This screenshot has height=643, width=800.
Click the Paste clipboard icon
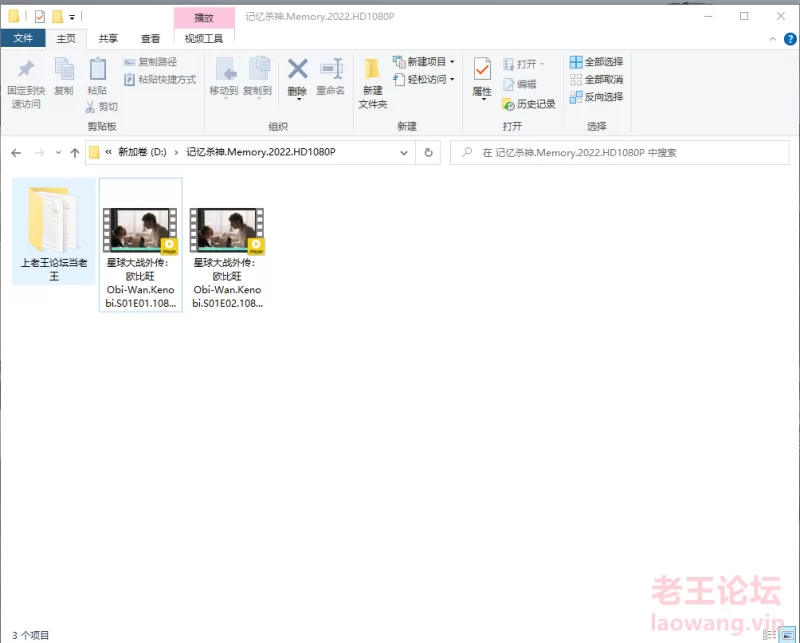97,69
